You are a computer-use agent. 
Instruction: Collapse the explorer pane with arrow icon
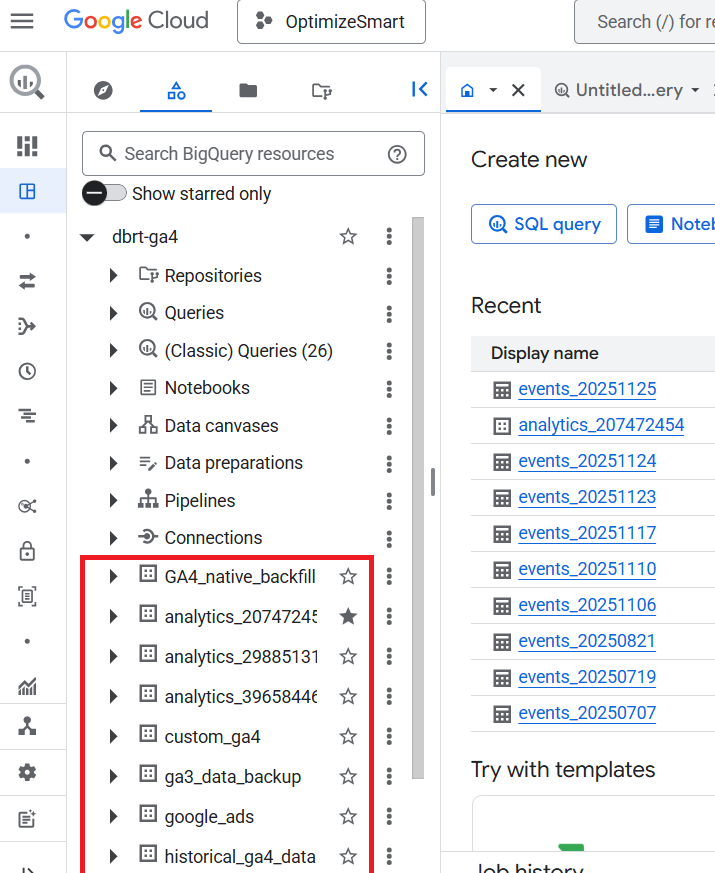pos(419,89)
